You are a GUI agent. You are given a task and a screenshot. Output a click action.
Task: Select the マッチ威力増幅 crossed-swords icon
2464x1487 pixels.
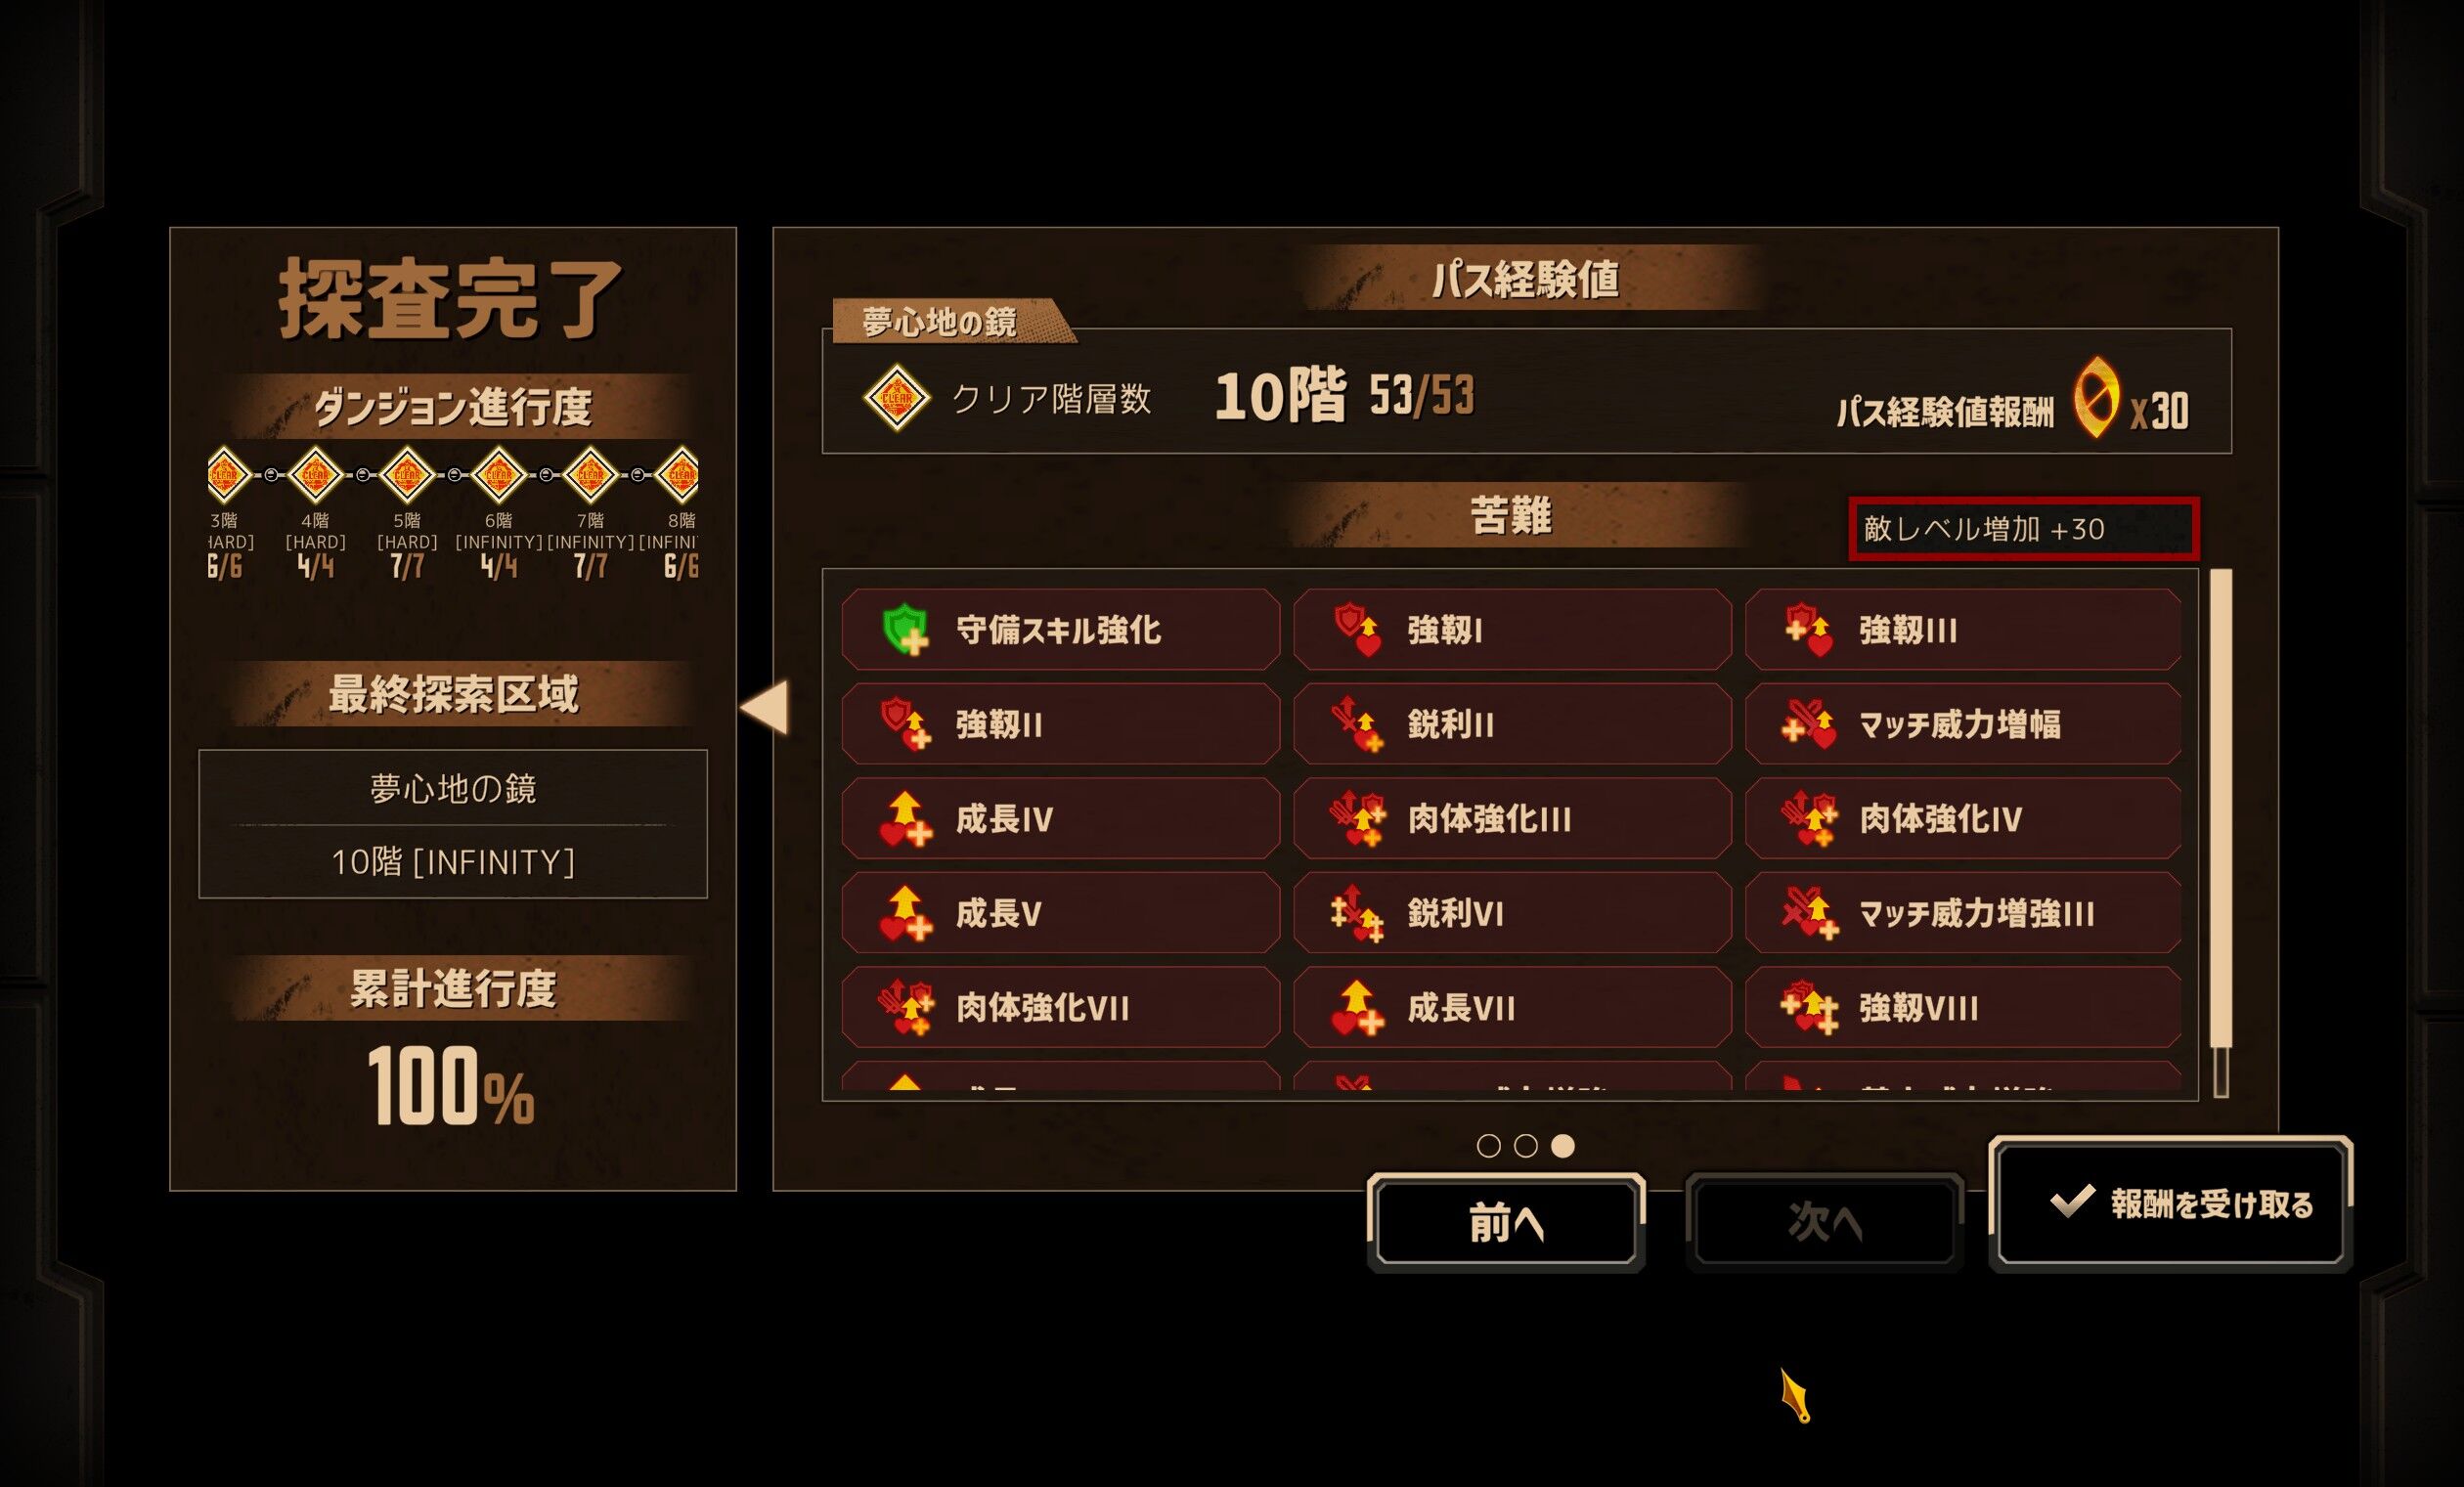pyautogui.click(x=1808, y=724)
